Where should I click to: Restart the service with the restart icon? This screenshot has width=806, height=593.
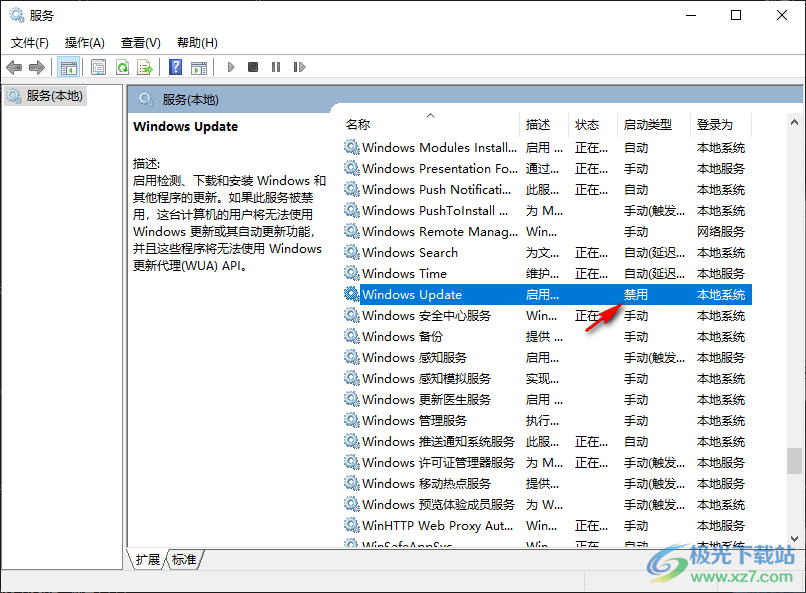tap(299, 67)
